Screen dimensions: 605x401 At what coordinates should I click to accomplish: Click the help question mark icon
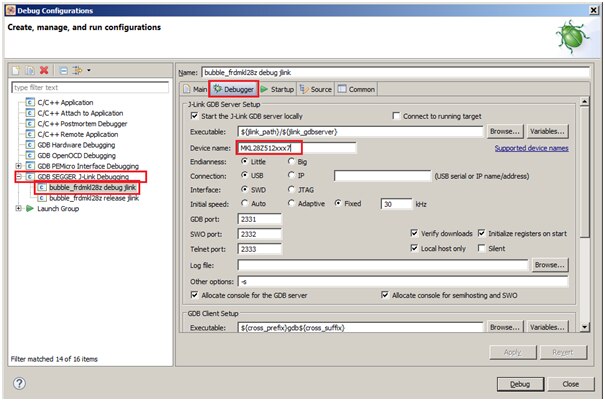19,384
